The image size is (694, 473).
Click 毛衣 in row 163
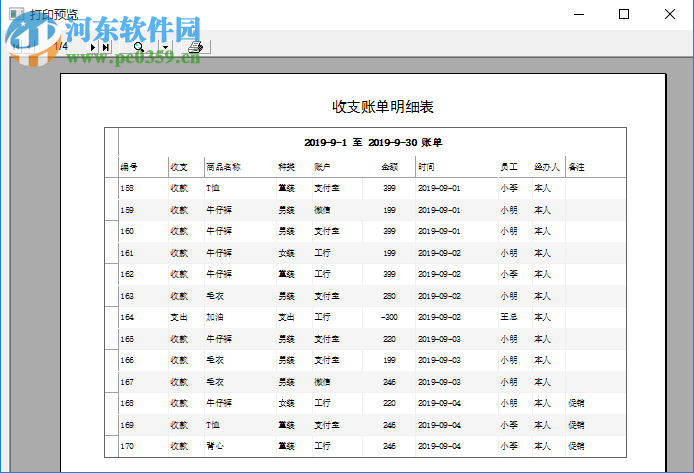pyautogui.click(x=215, y=296)
